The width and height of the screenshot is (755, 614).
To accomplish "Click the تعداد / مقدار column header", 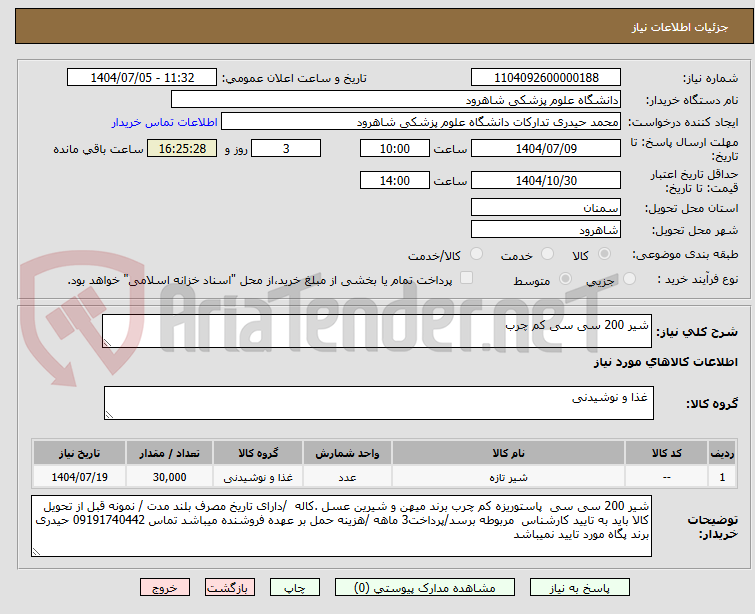I will click(169, 453).
